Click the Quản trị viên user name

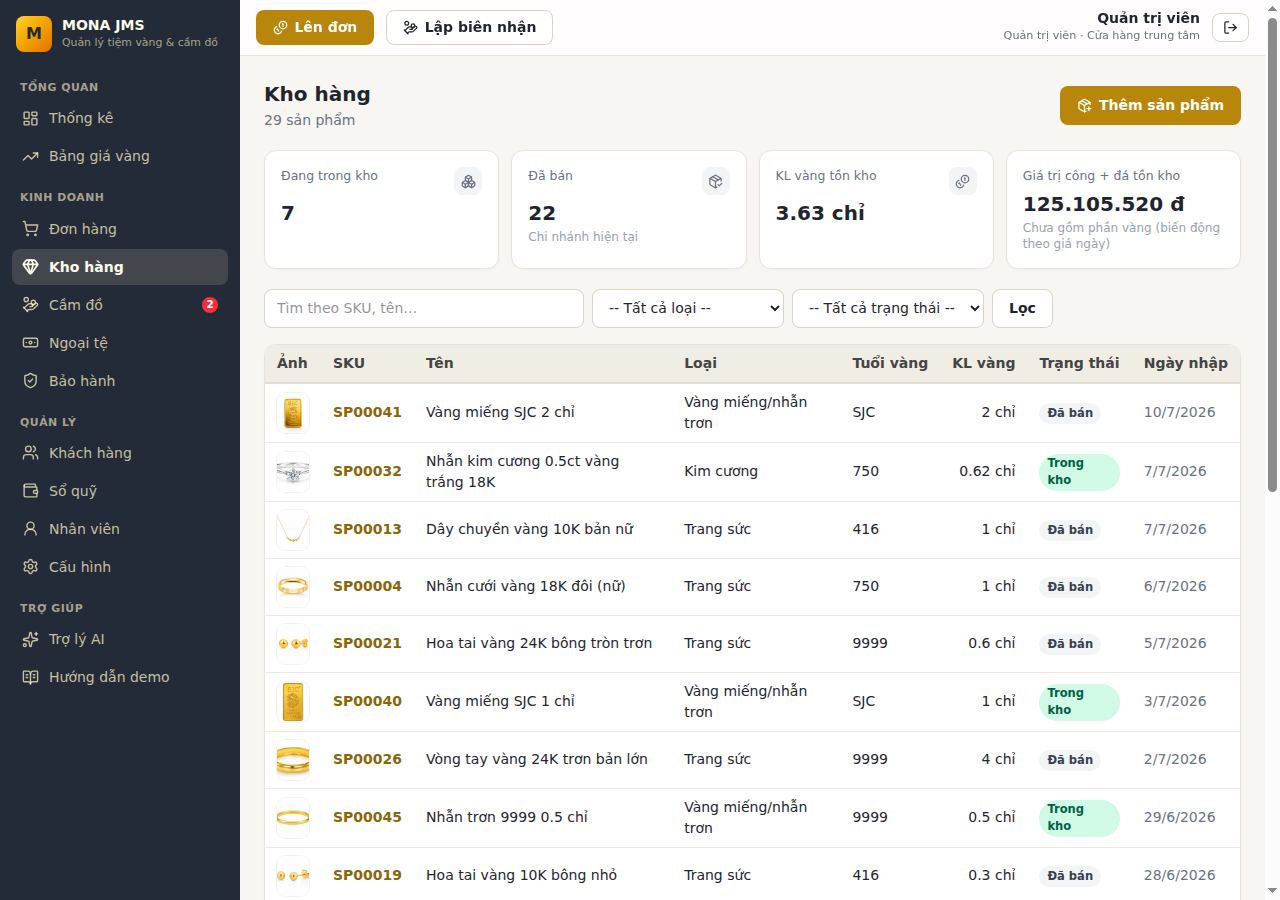click(x=1148, y=18)
